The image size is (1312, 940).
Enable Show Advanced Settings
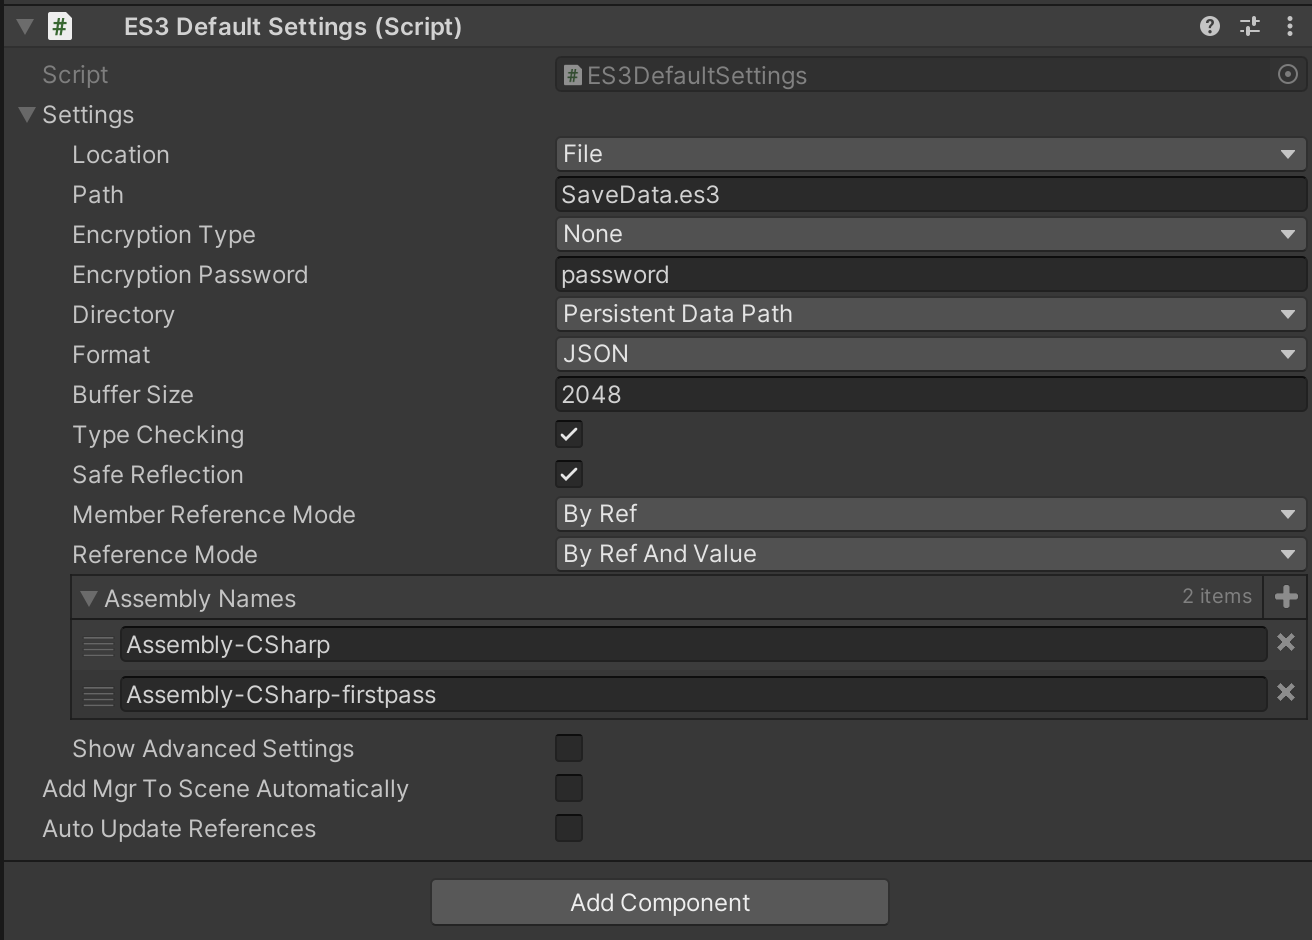(x=569, y=749)
